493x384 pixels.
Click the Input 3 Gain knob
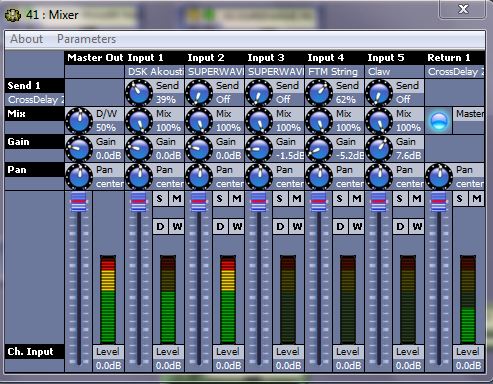(x=259, y=149)
